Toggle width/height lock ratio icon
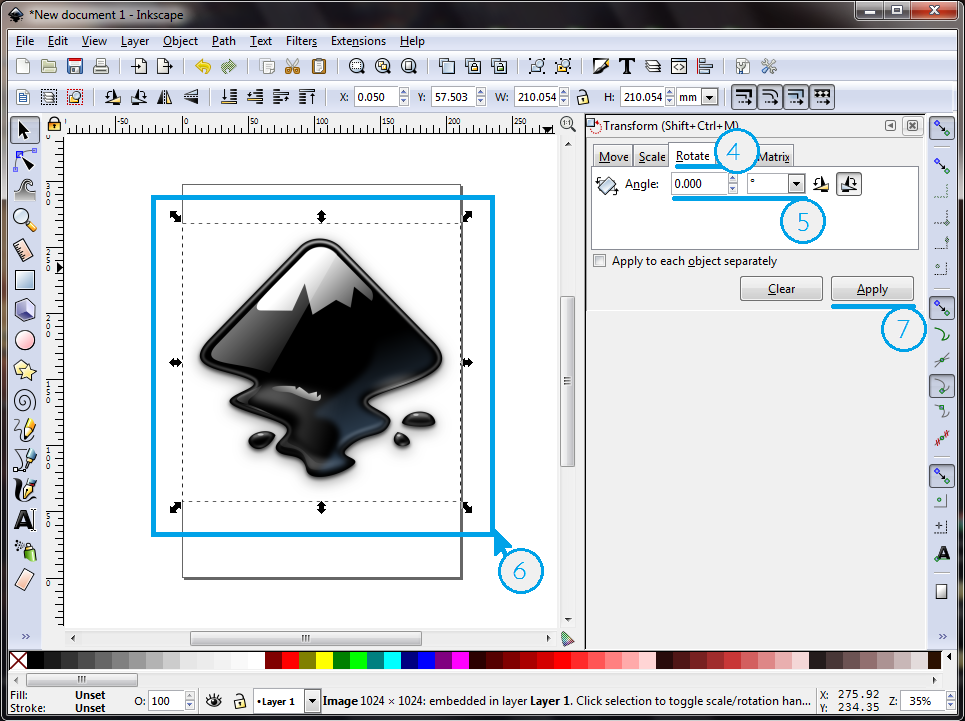This screenshot has width=965, height=721. (582, 97)
